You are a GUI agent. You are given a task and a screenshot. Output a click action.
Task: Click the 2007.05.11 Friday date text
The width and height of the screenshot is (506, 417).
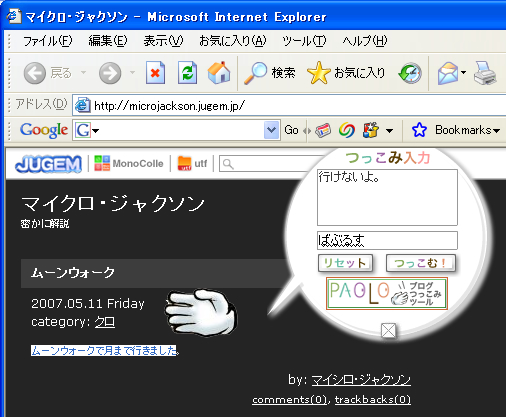88,304
